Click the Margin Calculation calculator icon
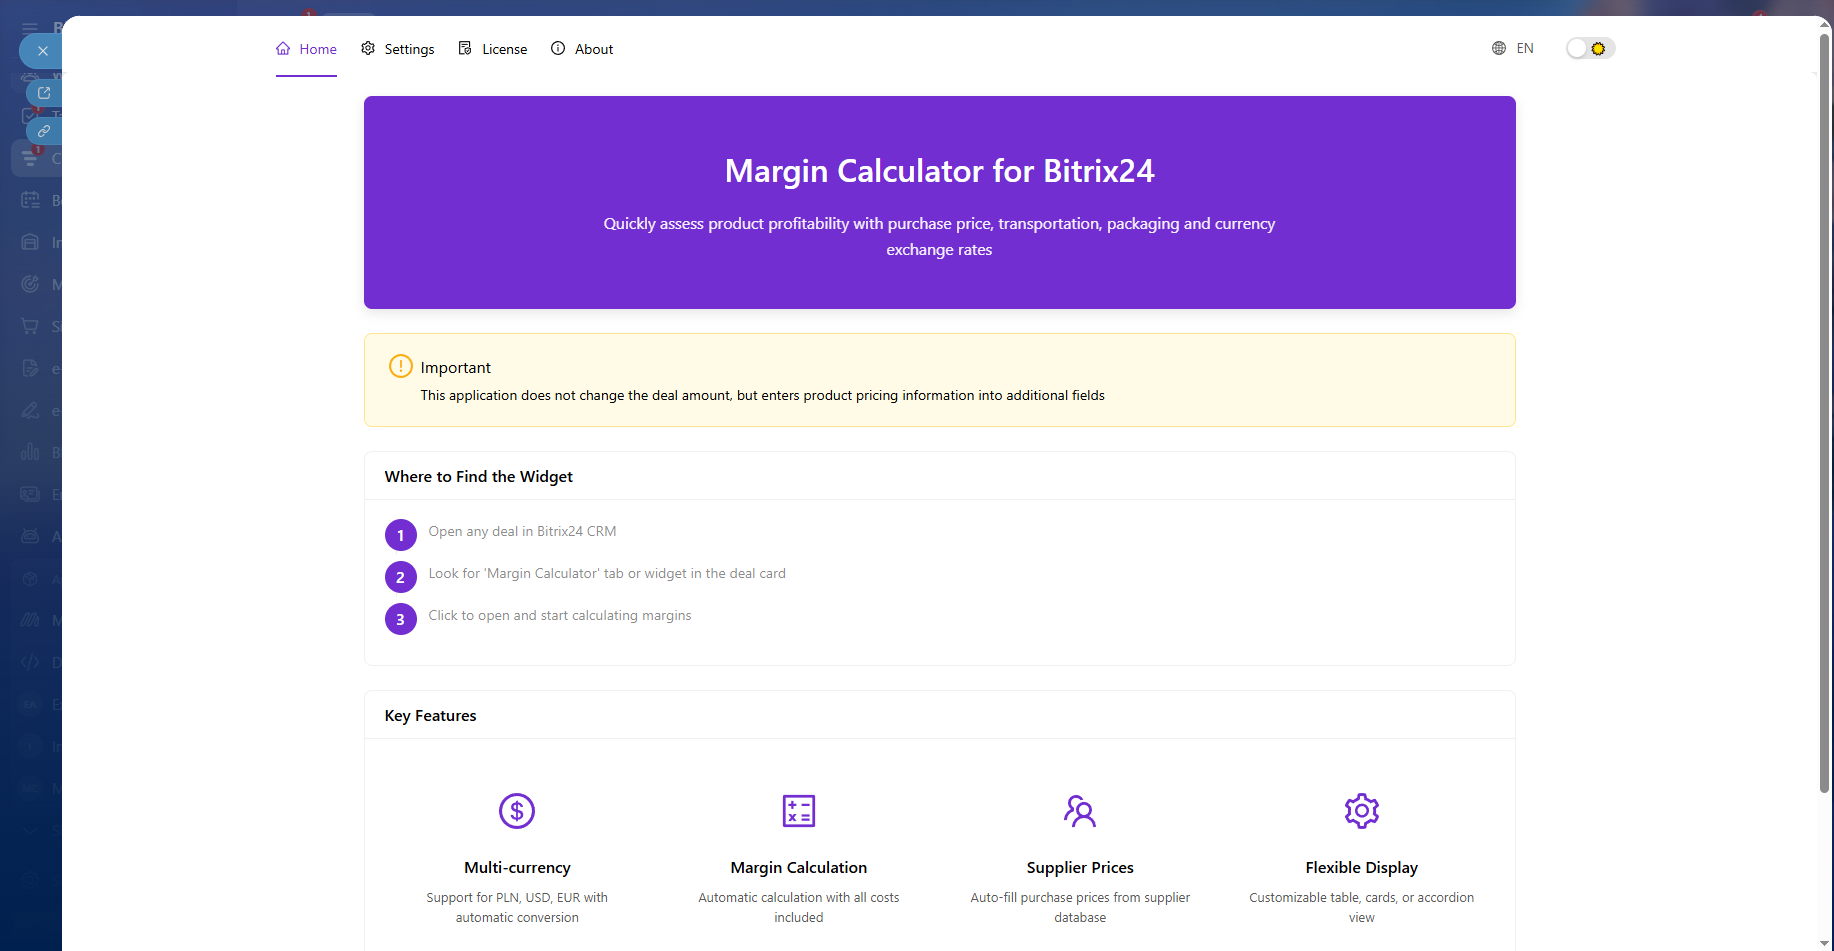The image size is (1834, 951). (798, 811)
